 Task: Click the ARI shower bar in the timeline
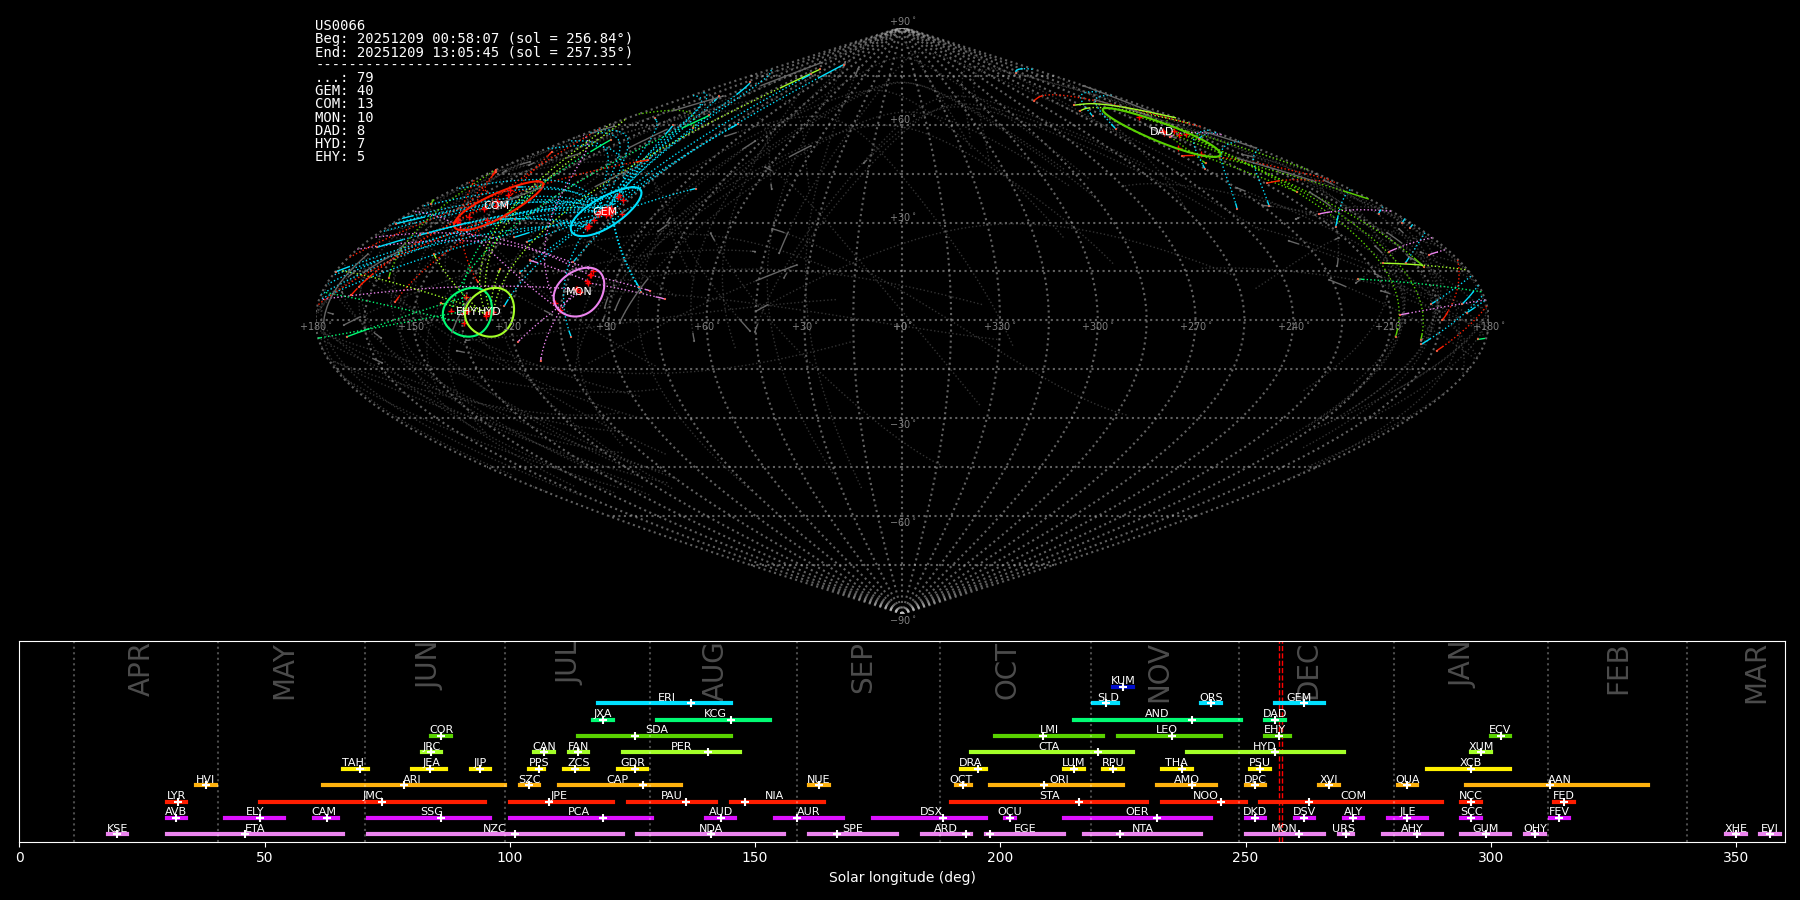[x=414, y=785]
